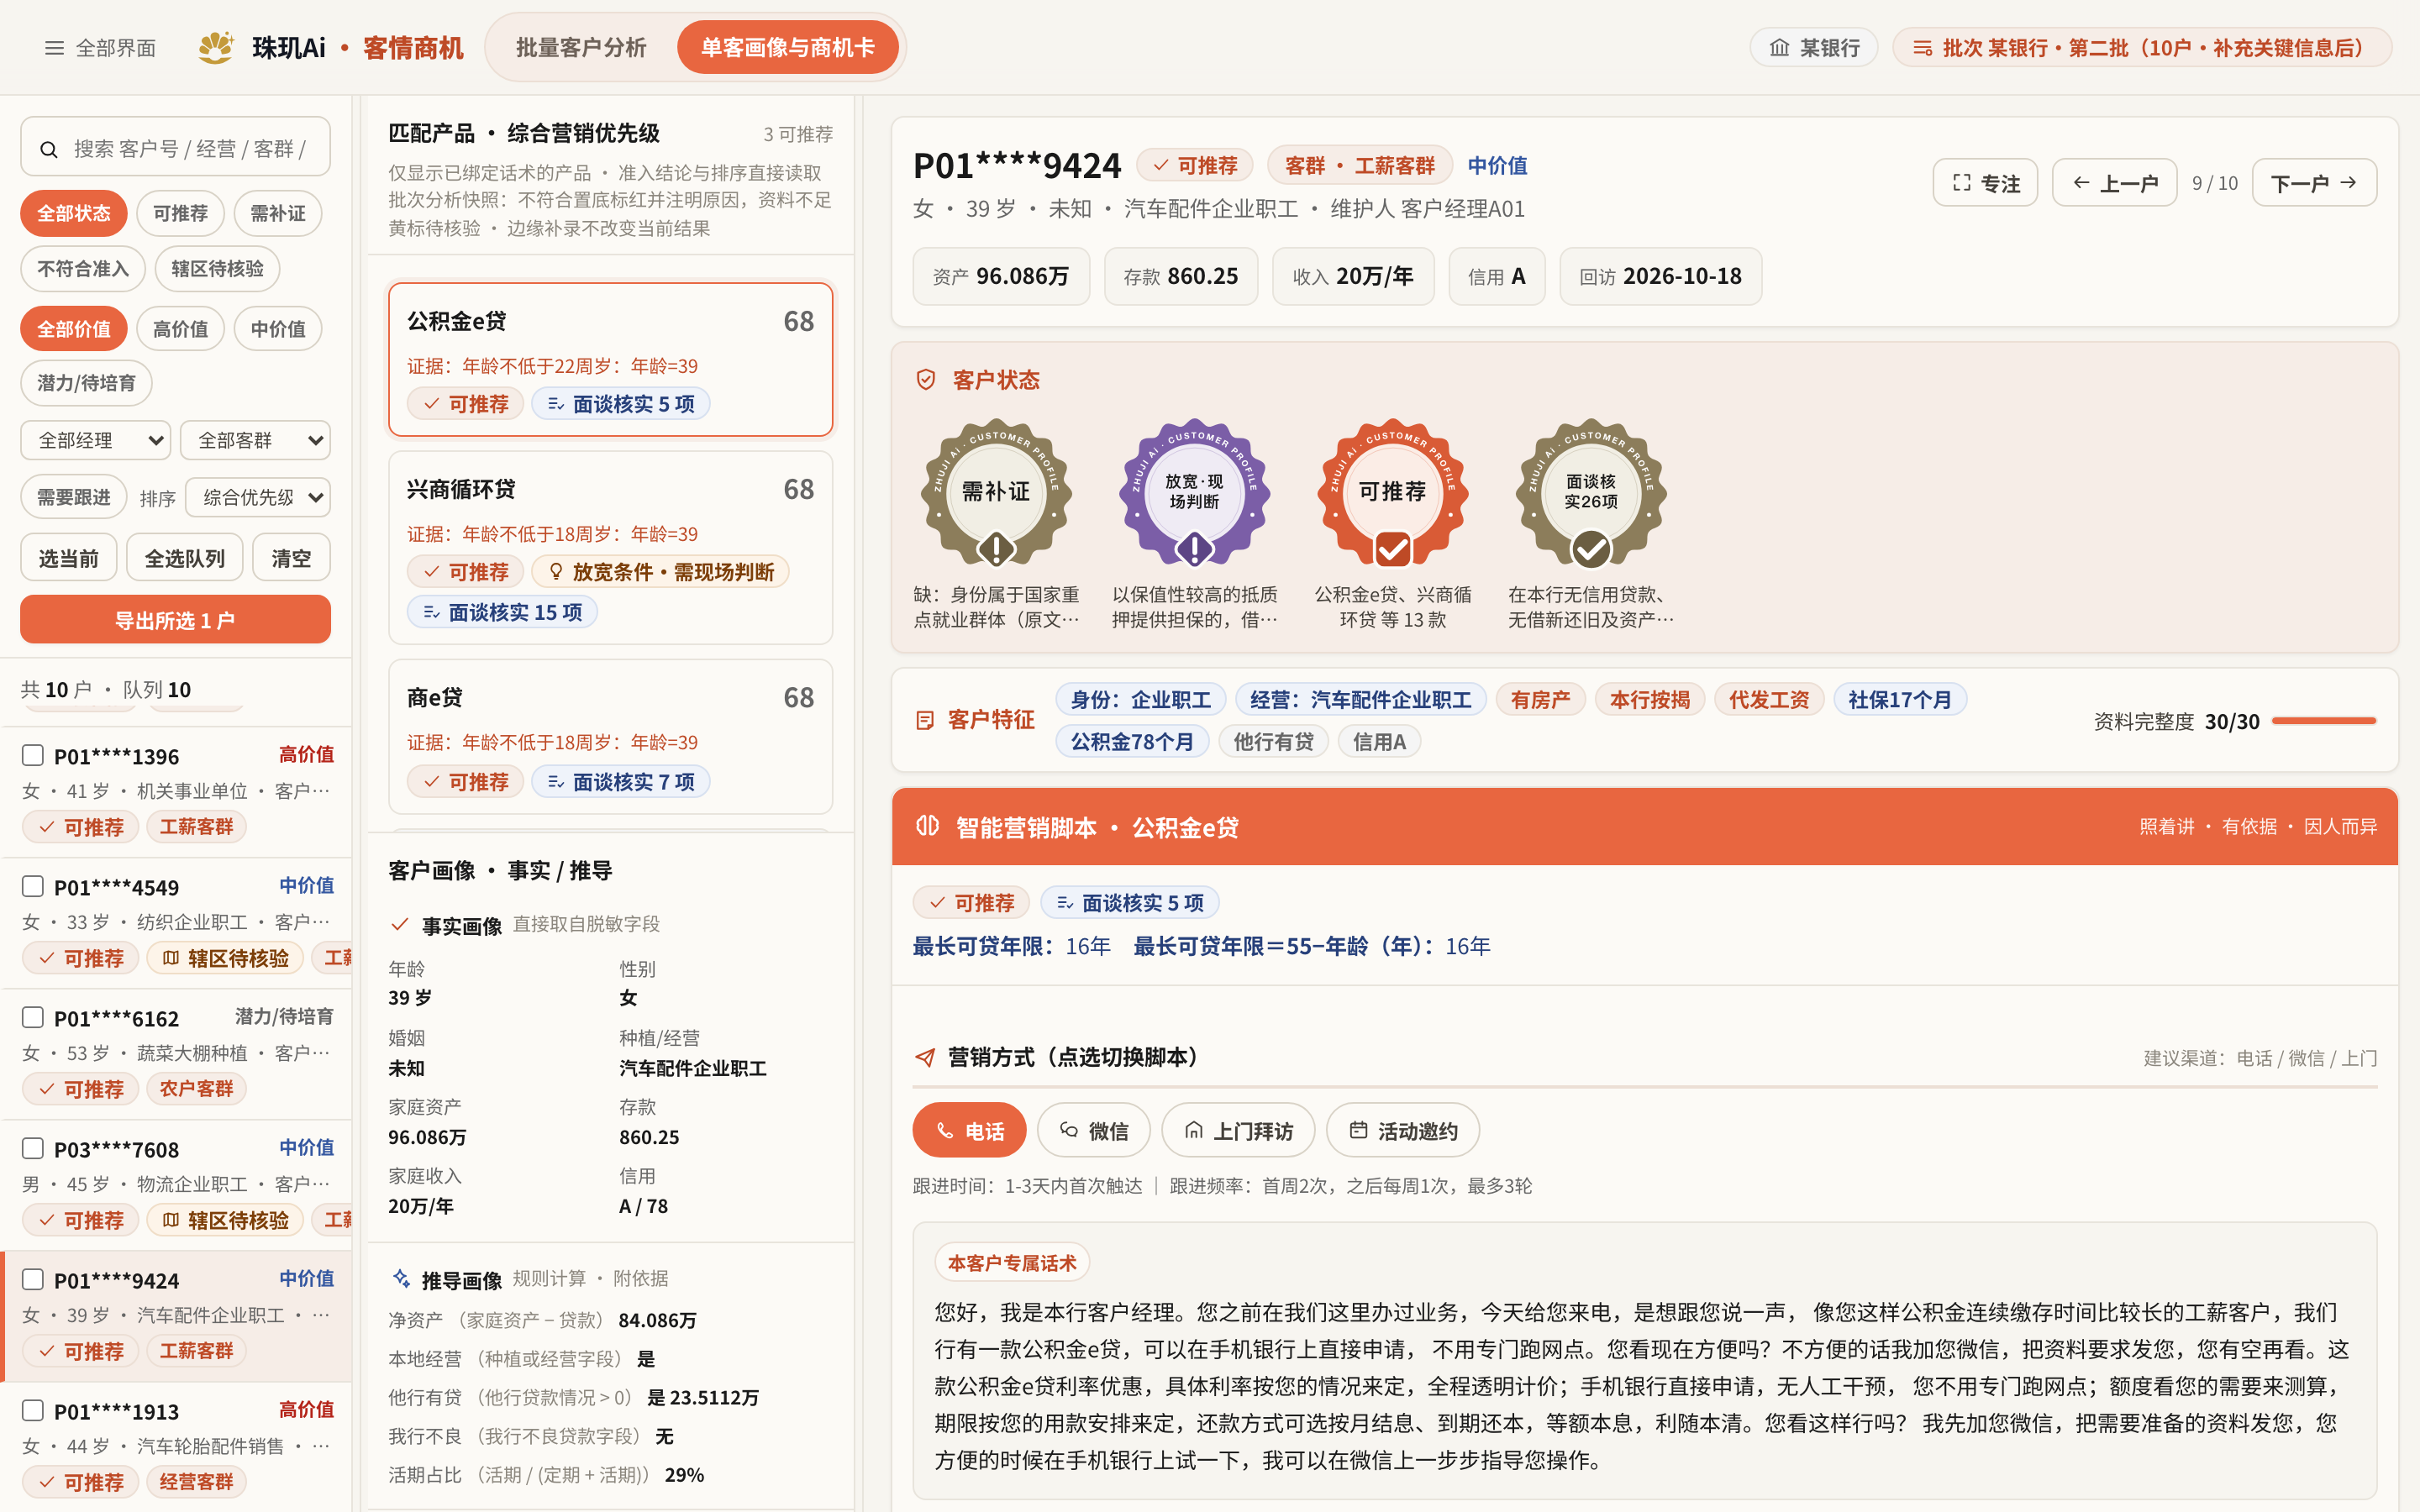
Task: Go to the 下一户 next customer
Action: (x=2314, y=183)
